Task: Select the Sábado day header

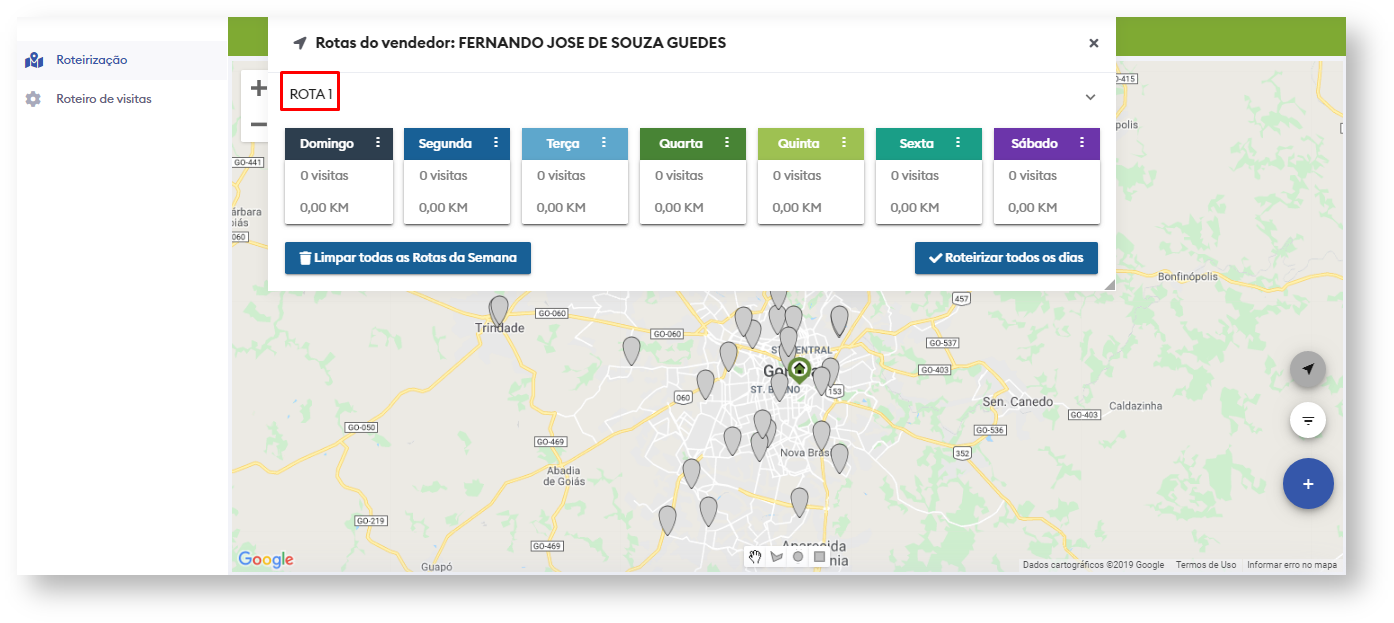Action: point(1047,143)
